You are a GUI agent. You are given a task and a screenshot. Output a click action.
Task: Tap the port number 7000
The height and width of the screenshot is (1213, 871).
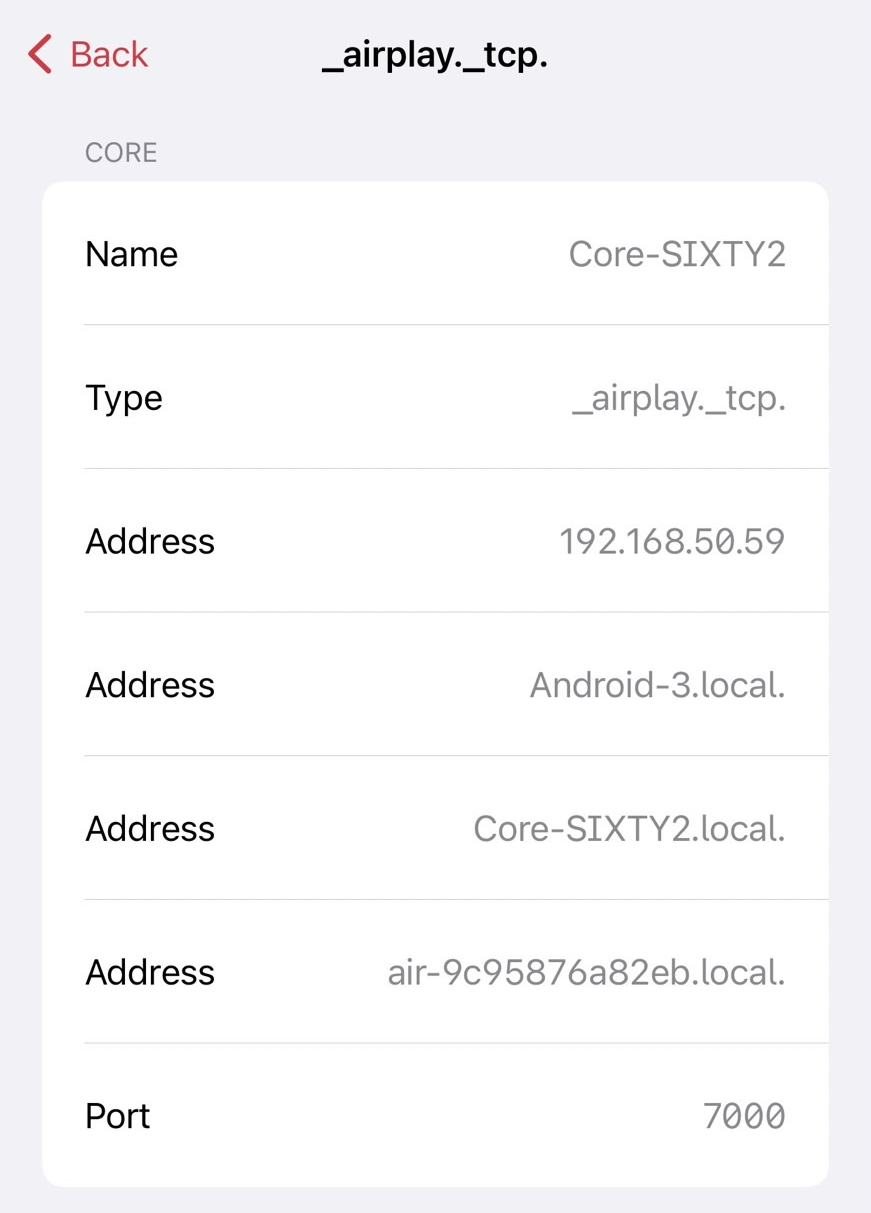[x=744, y=1116]
